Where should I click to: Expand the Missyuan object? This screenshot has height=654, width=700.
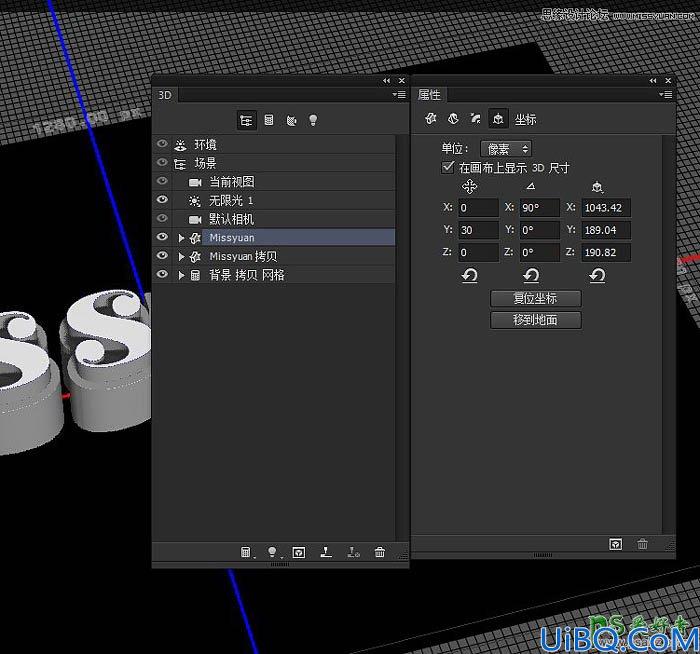(x=181, y=238)
